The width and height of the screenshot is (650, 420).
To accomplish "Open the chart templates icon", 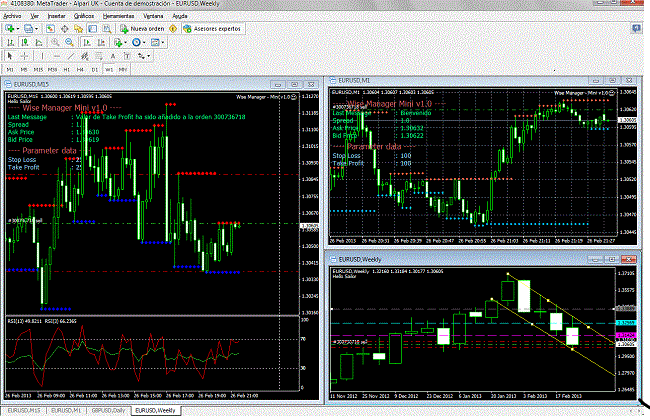I will [x=155, y=42].
